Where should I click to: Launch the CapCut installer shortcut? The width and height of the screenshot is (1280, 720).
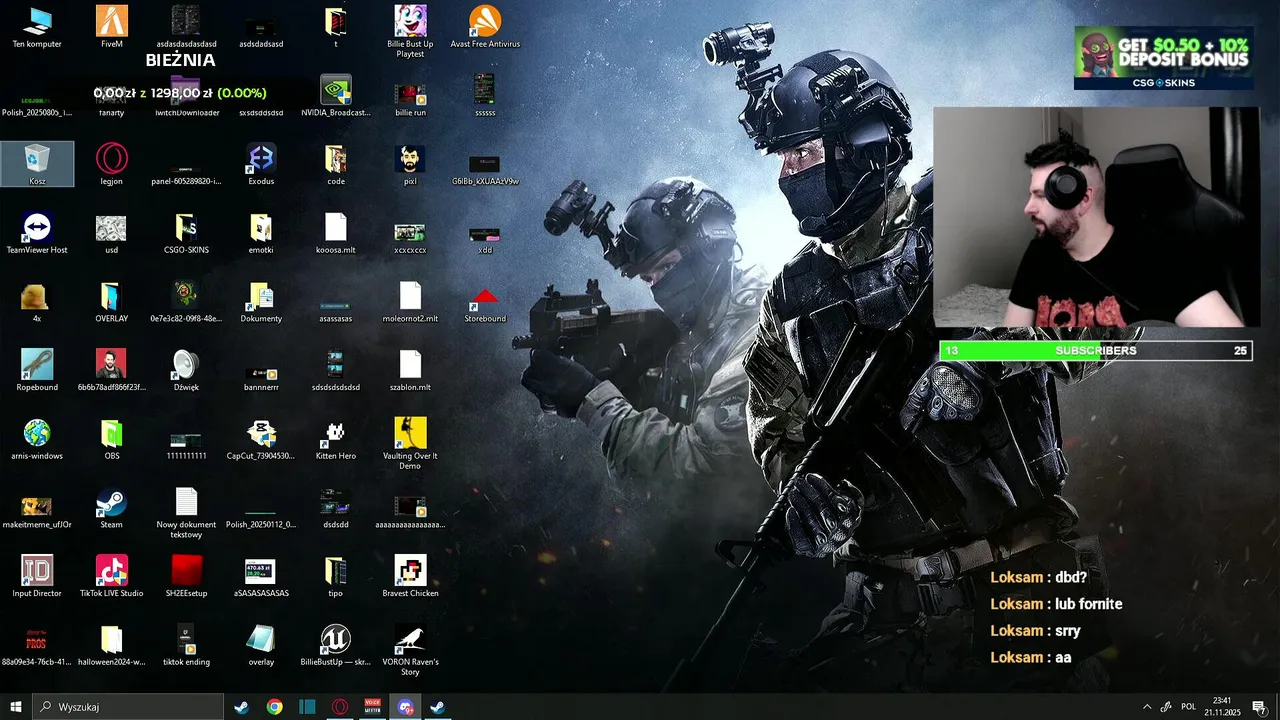point(261,439)
